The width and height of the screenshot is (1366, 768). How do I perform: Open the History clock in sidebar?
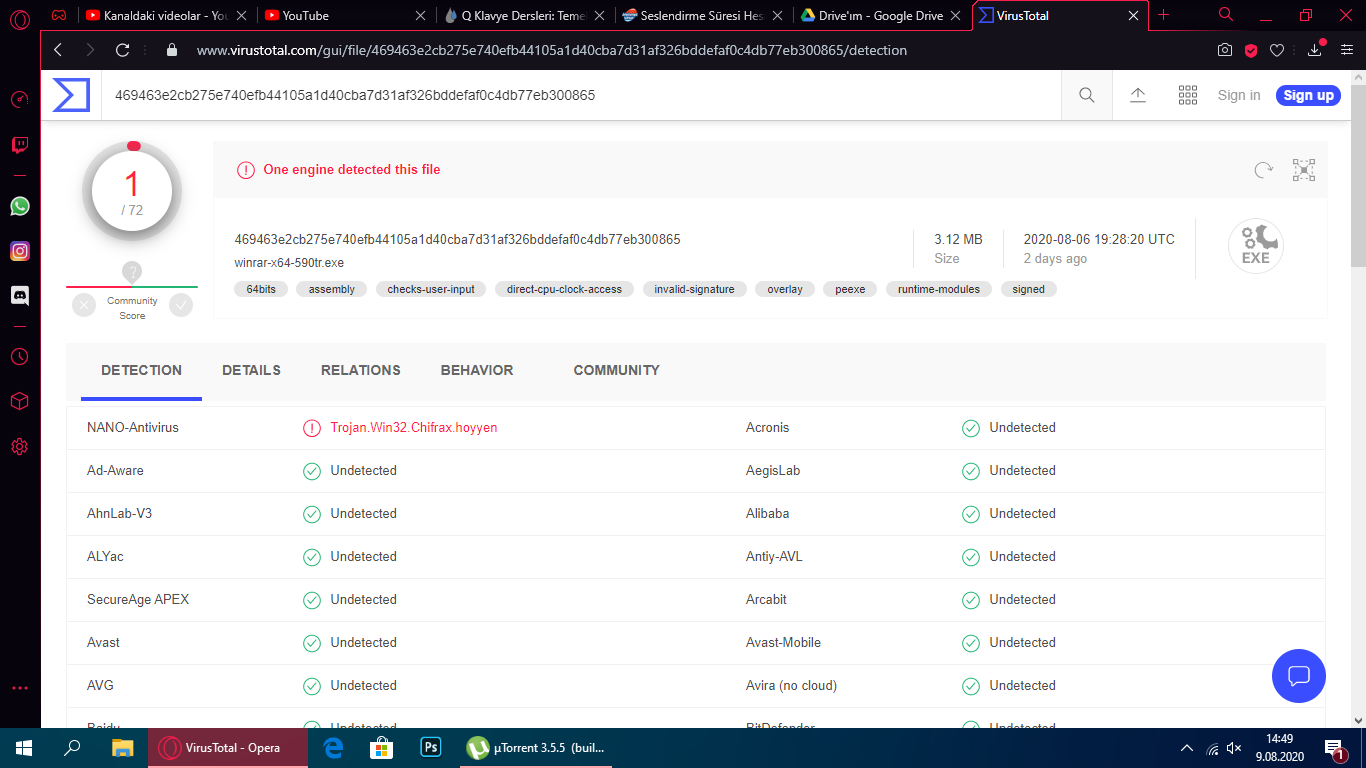pyautogui.click(x=20, y=356)
